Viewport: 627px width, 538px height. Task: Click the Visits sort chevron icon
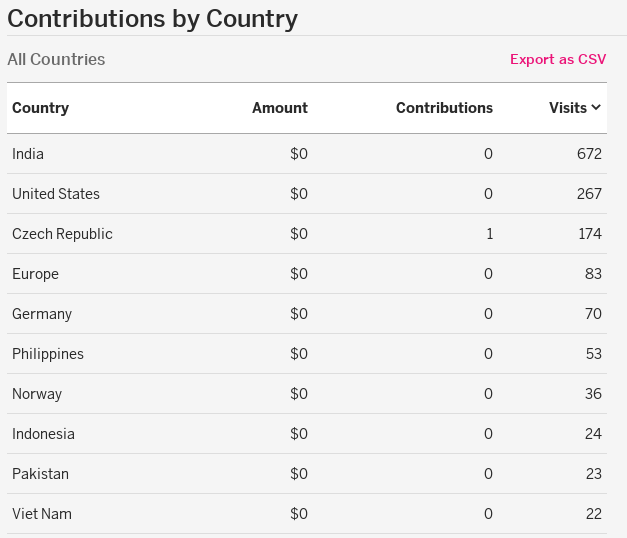(x=596, y=108)
